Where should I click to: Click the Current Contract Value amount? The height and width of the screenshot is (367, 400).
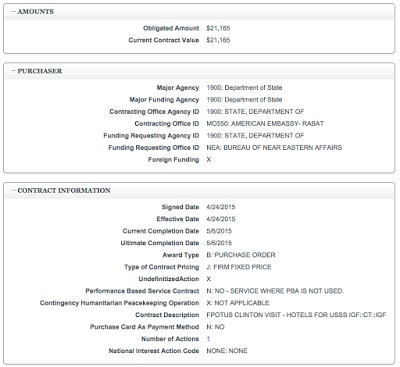point(218,40)
